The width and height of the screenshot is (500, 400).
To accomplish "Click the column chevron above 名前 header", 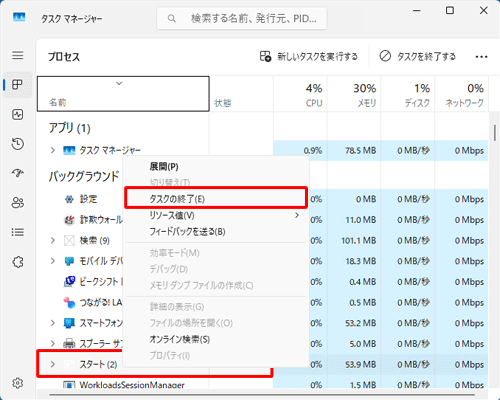I will point(119,83).
